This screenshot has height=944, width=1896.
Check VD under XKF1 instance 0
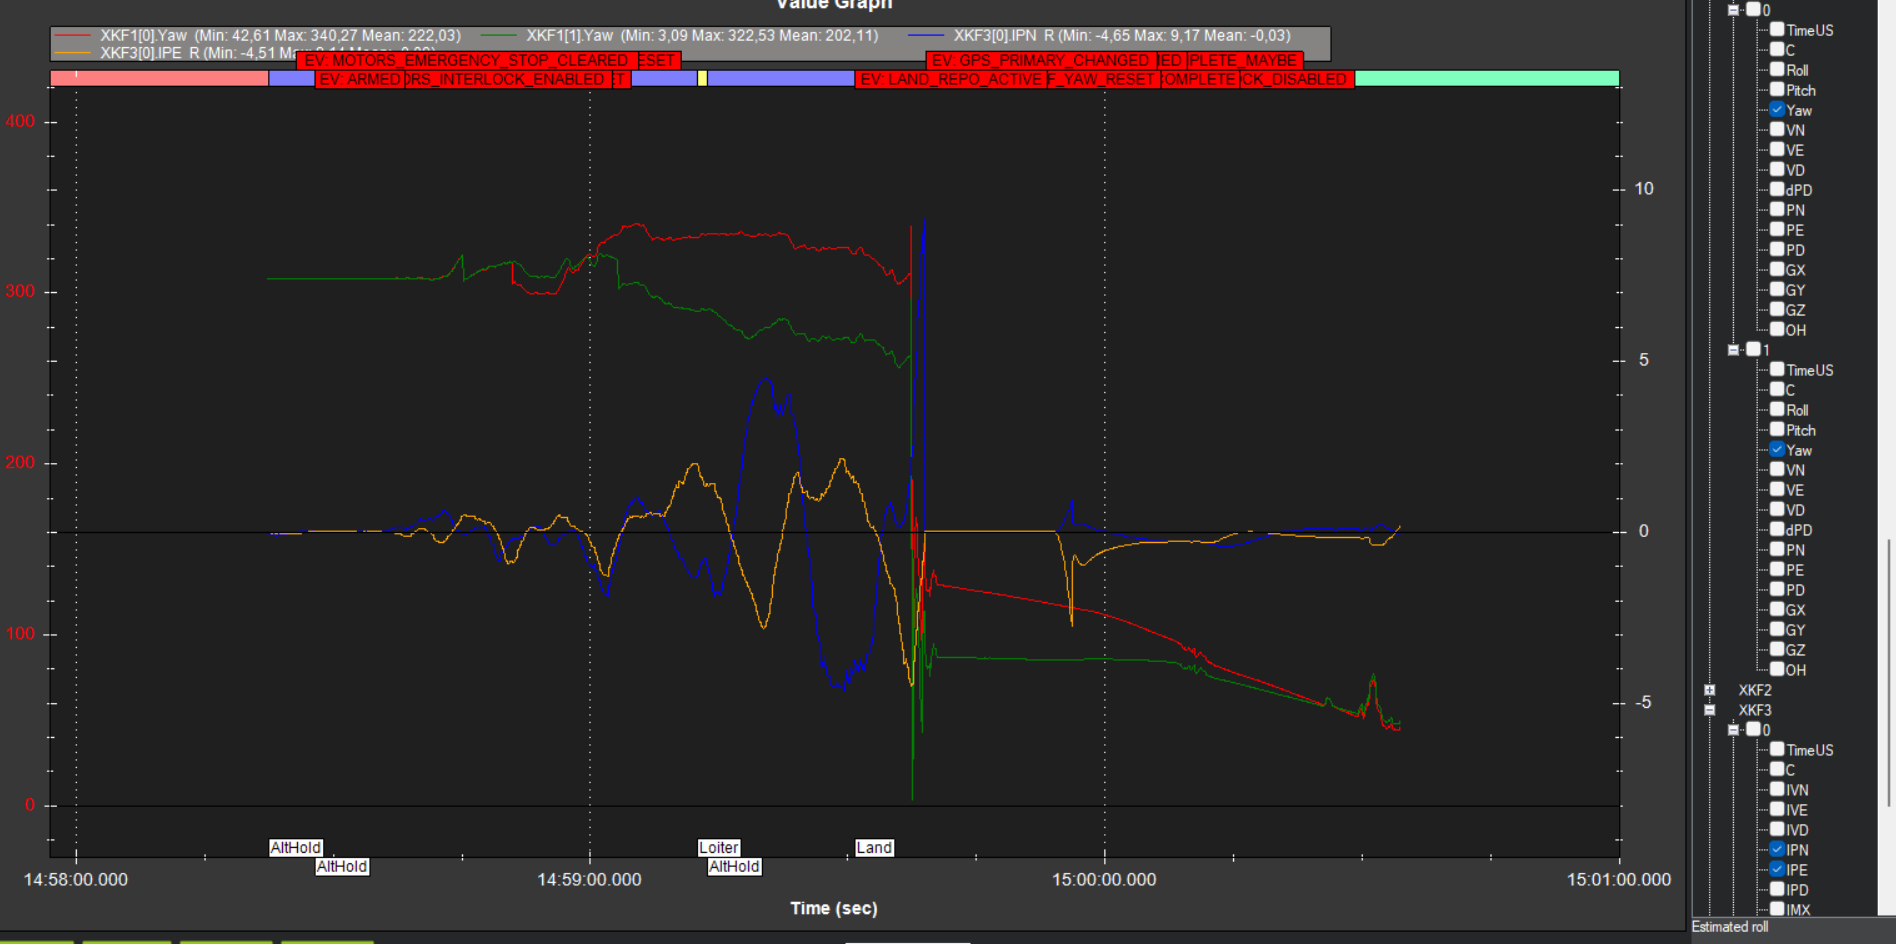tap(1777, 170)
